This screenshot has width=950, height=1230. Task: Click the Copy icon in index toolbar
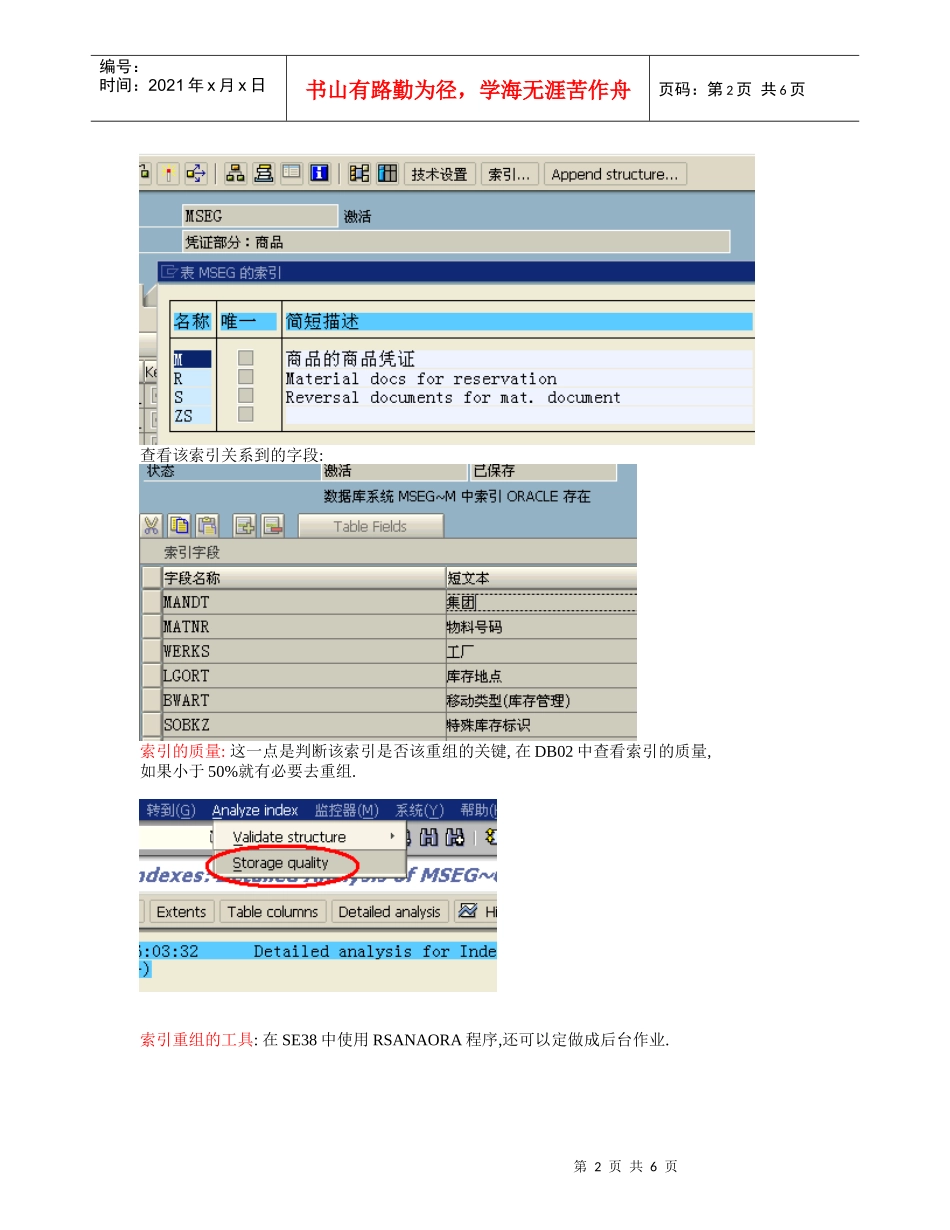pyautogui.click(x=179, y=525)
